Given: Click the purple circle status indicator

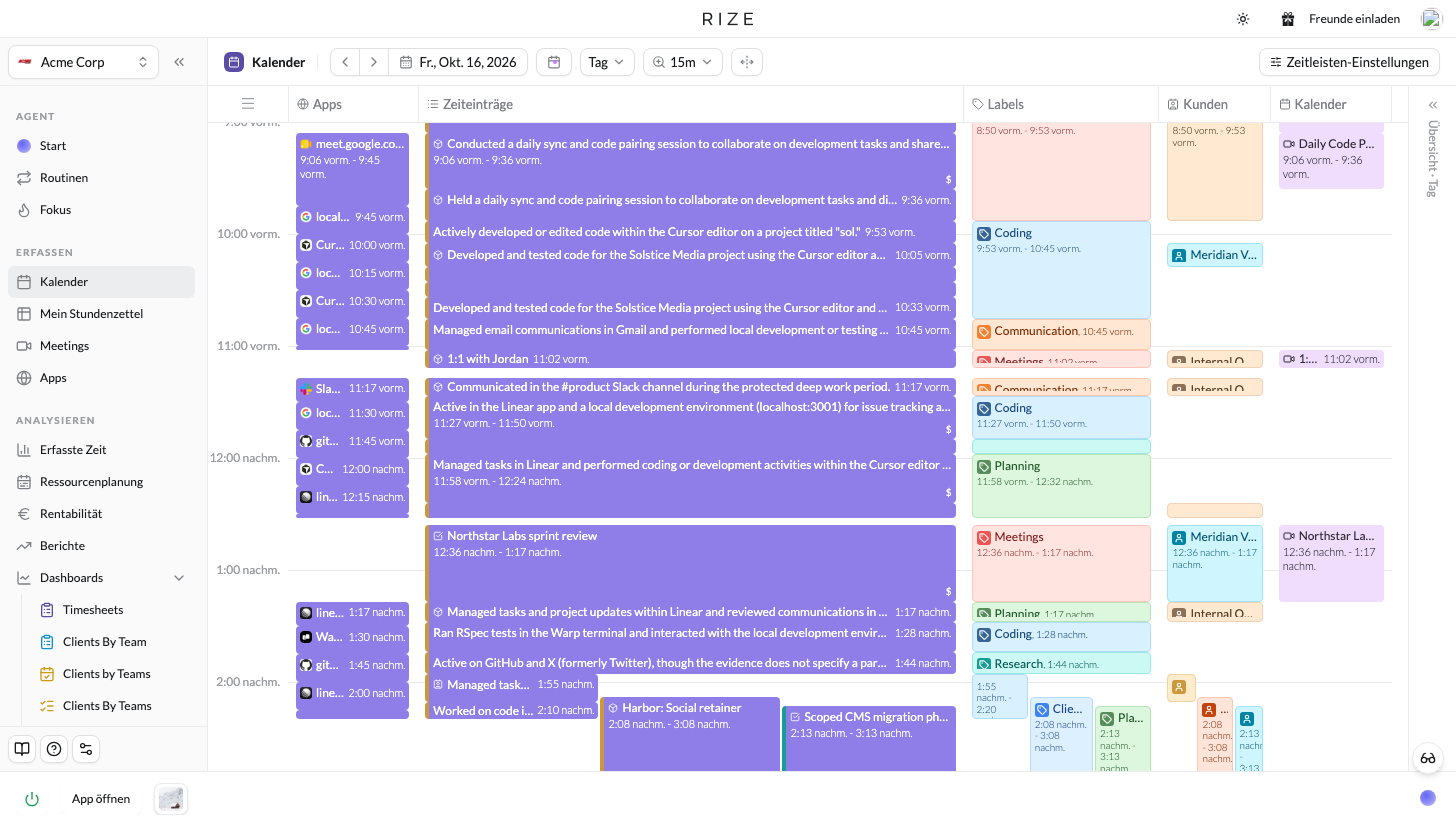Looking at the screenshot, I should pyautogui.click(x=1428, y=797).
